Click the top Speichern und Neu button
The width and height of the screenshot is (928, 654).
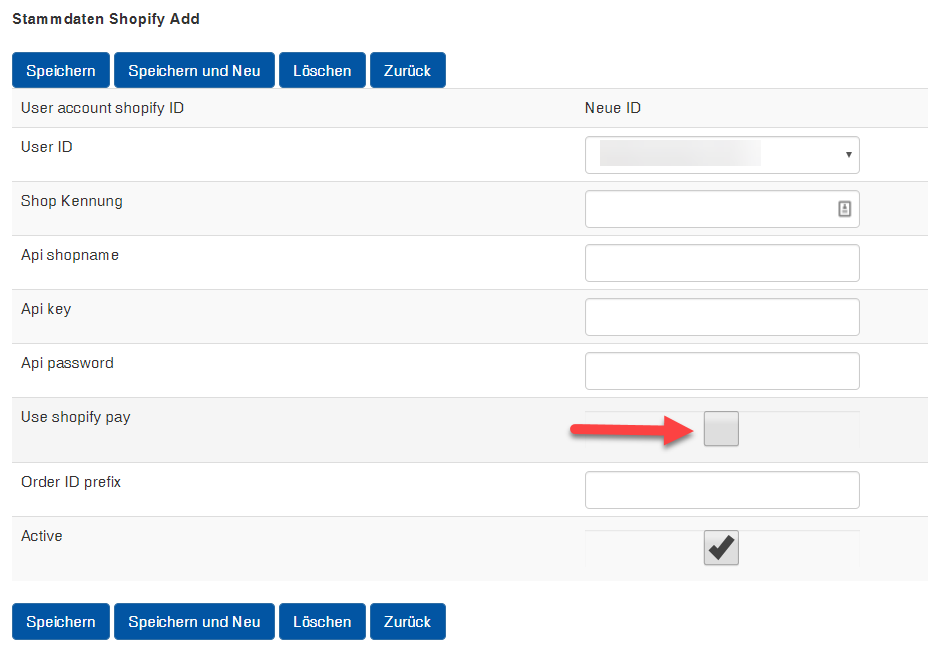tap(194, 70)
